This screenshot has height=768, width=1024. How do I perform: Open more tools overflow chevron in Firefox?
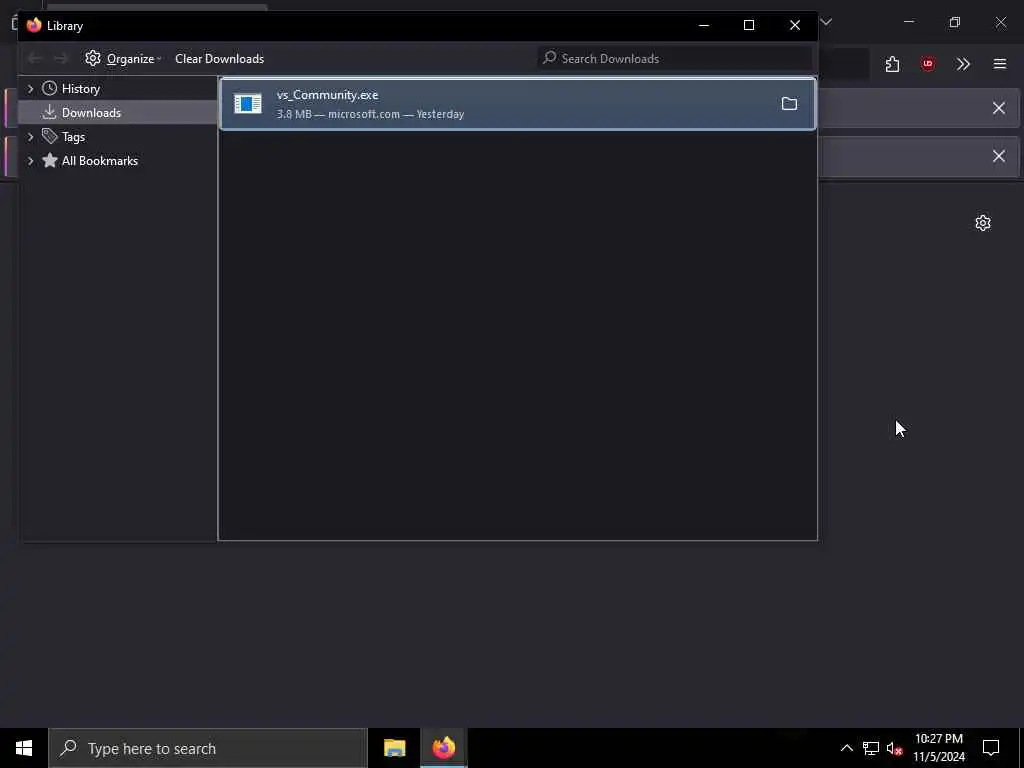963,64
